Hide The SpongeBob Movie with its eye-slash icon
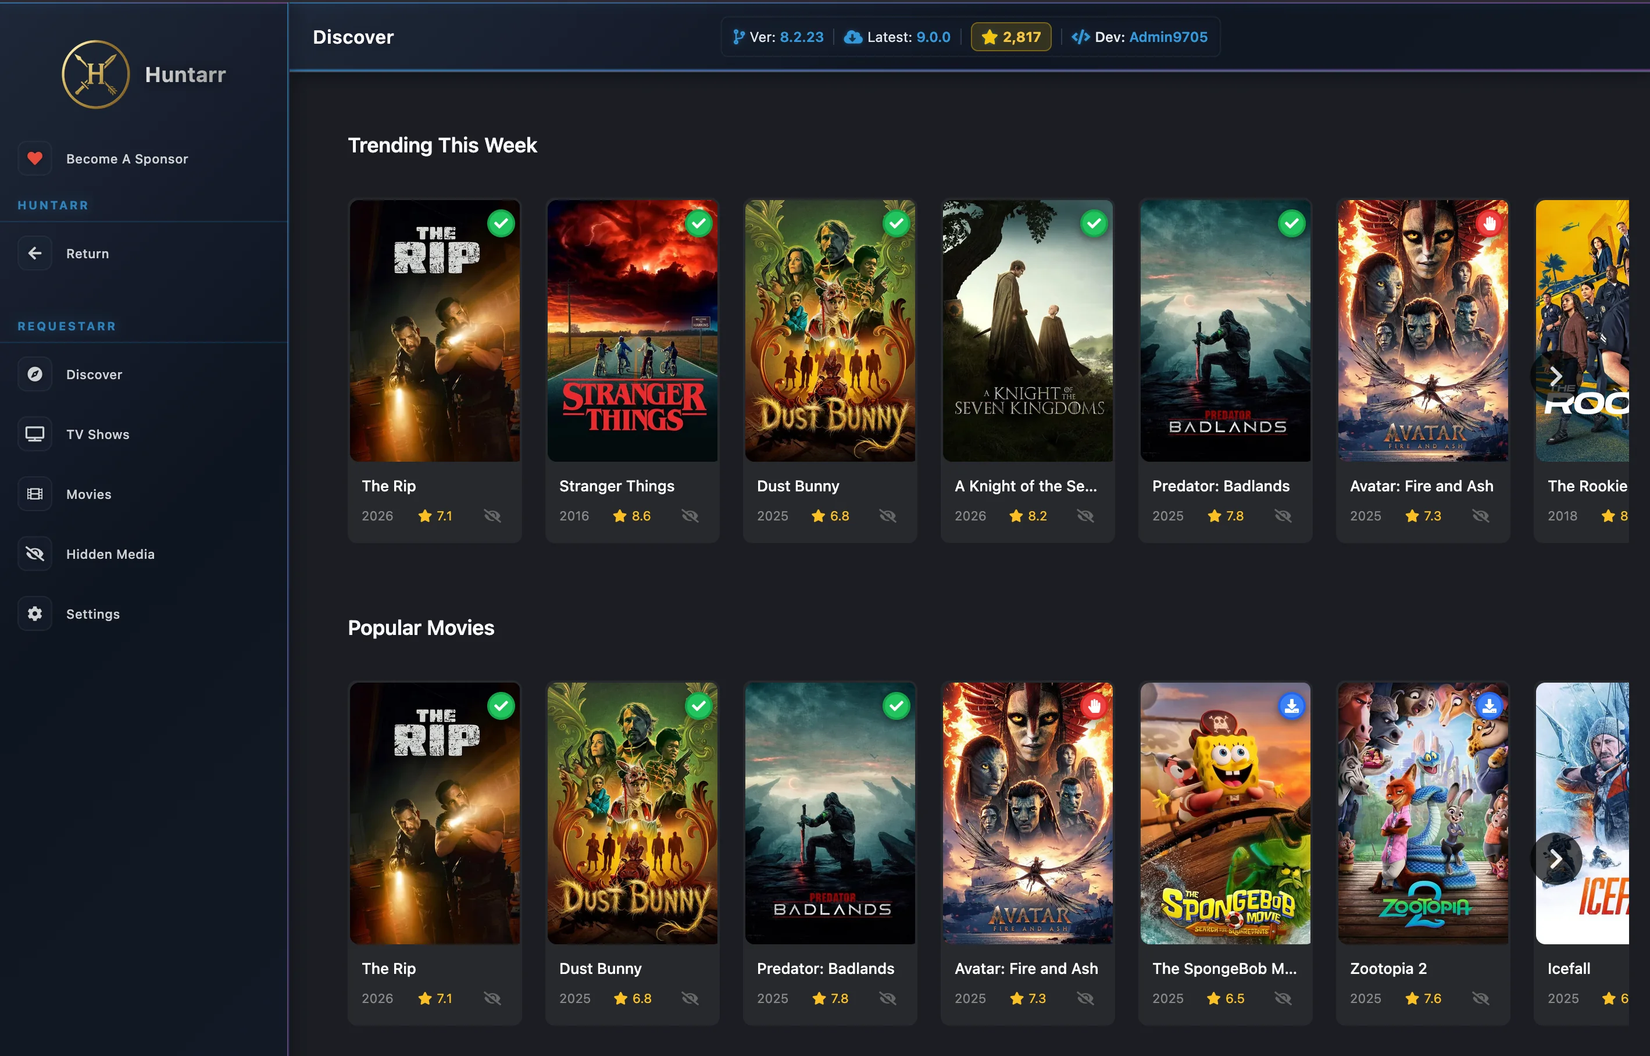 [x=1283, y=998]
